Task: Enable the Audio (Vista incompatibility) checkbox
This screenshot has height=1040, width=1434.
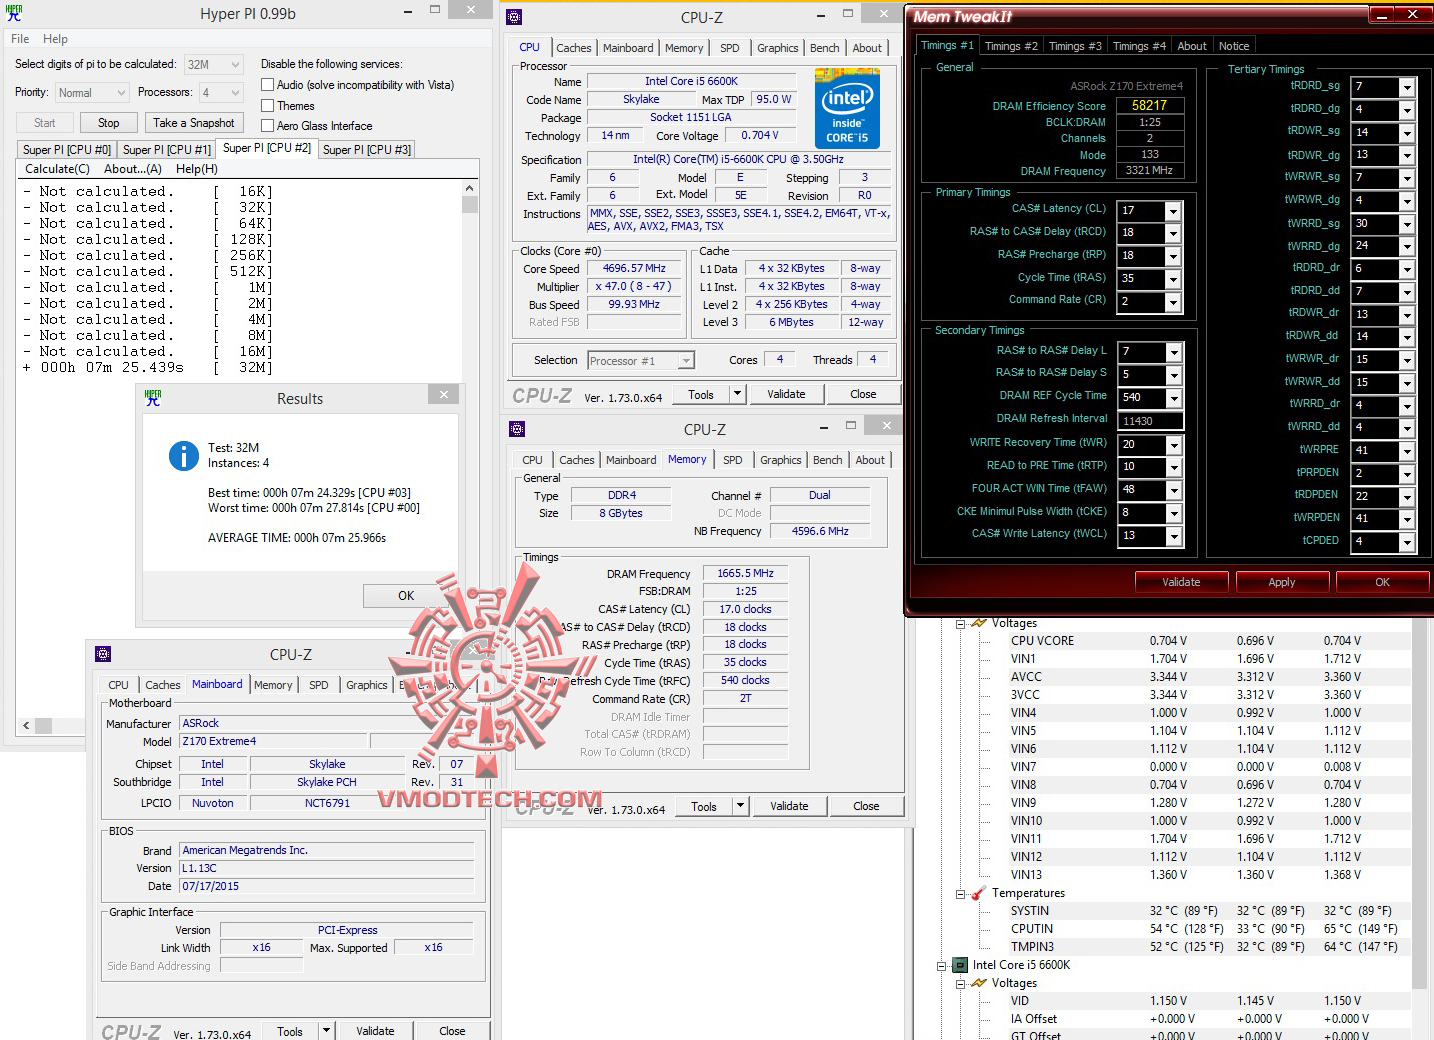Action: (267, 85)
